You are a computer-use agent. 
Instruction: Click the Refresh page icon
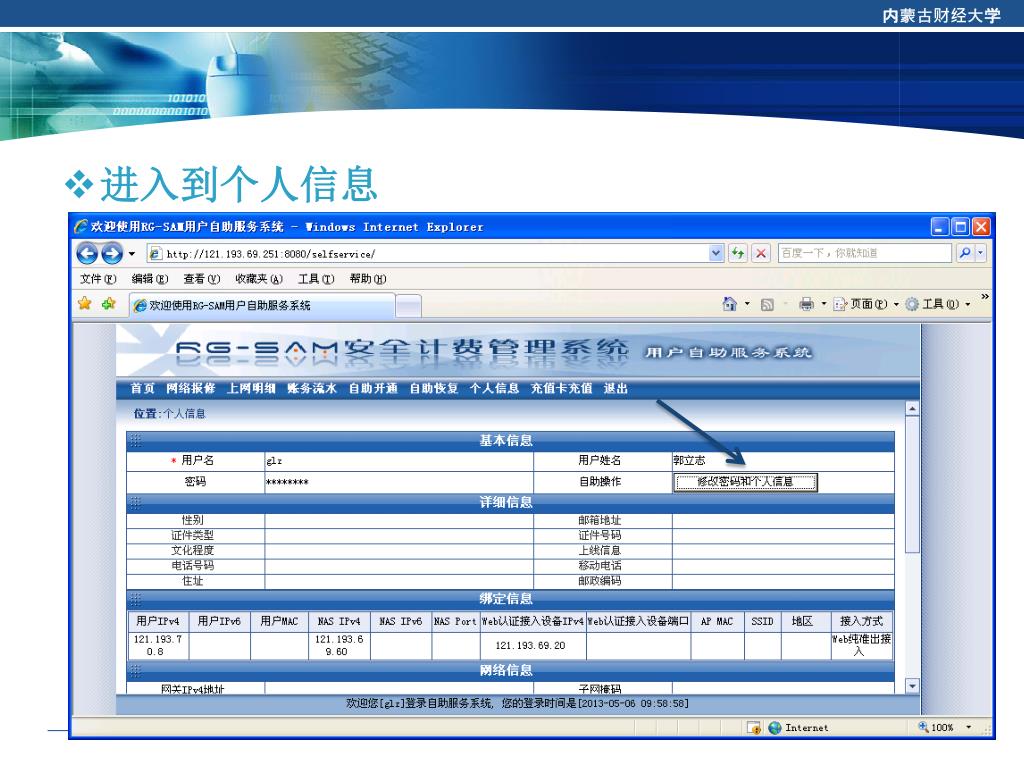[x=738, y=253]
